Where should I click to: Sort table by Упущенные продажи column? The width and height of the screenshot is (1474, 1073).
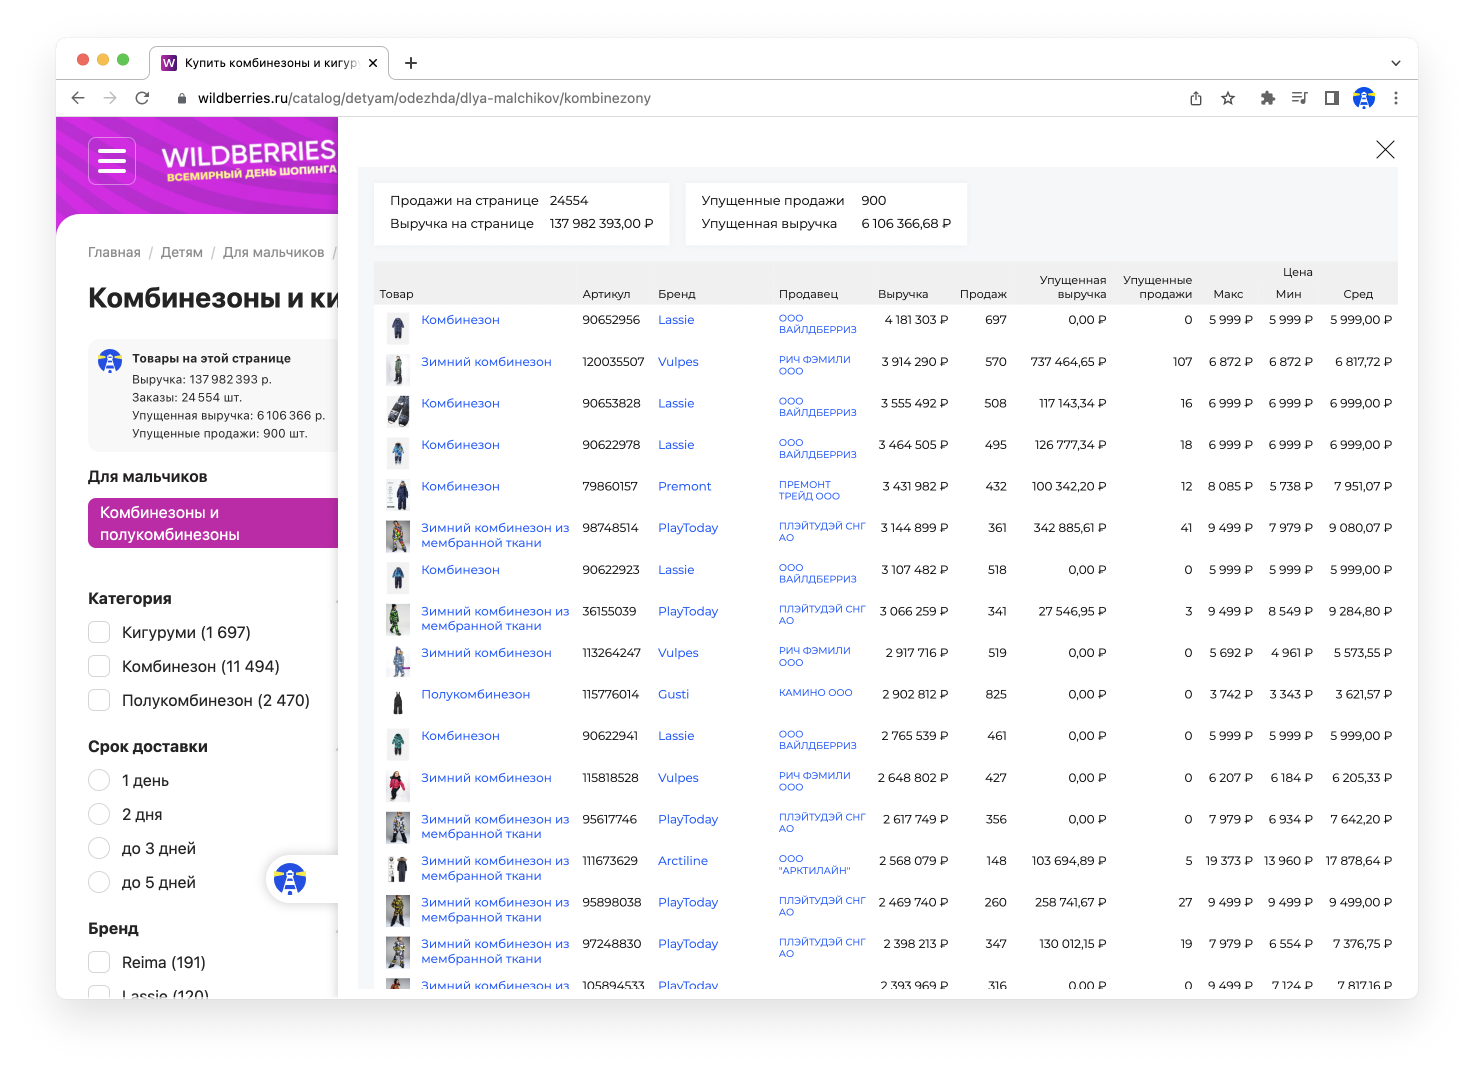coord(1157,287)
